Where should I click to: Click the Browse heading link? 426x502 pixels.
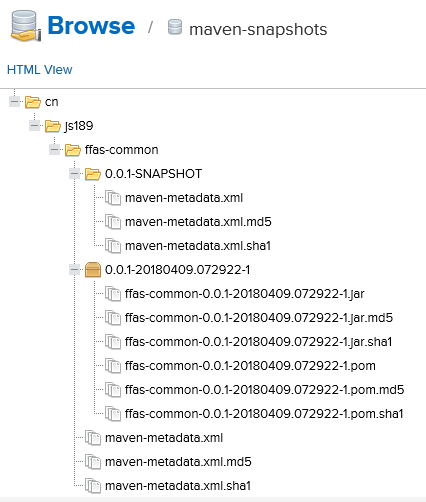point(91,26)
